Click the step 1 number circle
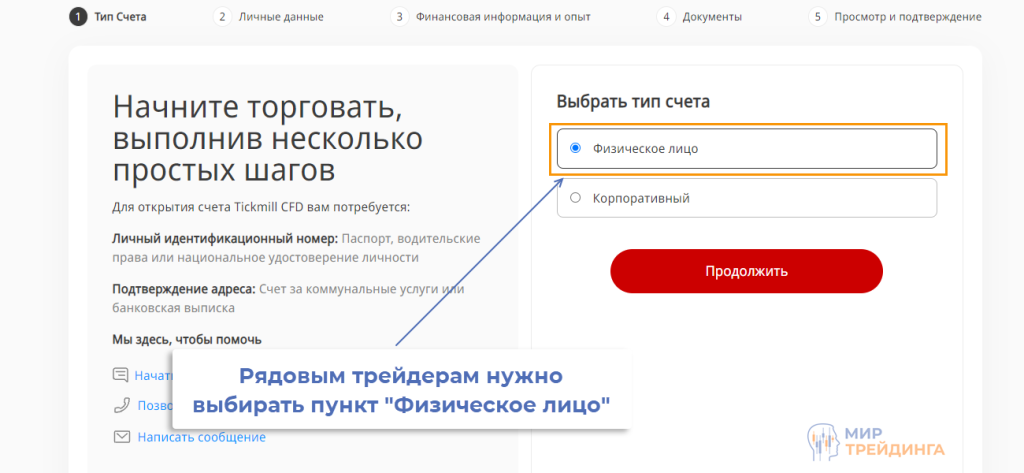The height and width of the screenshot is (473, 1024). (77, 17)
